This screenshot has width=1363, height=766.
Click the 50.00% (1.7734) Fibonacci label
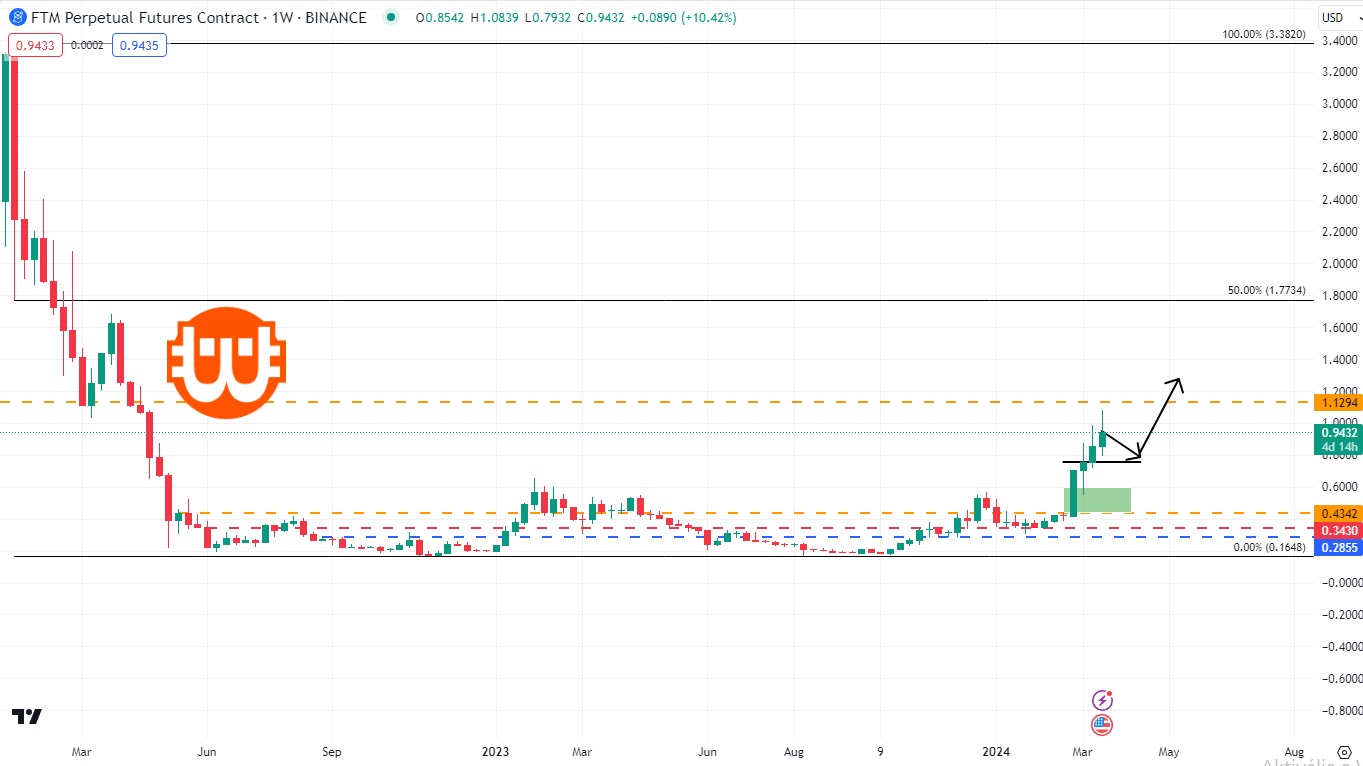[x=1267, y=290]
